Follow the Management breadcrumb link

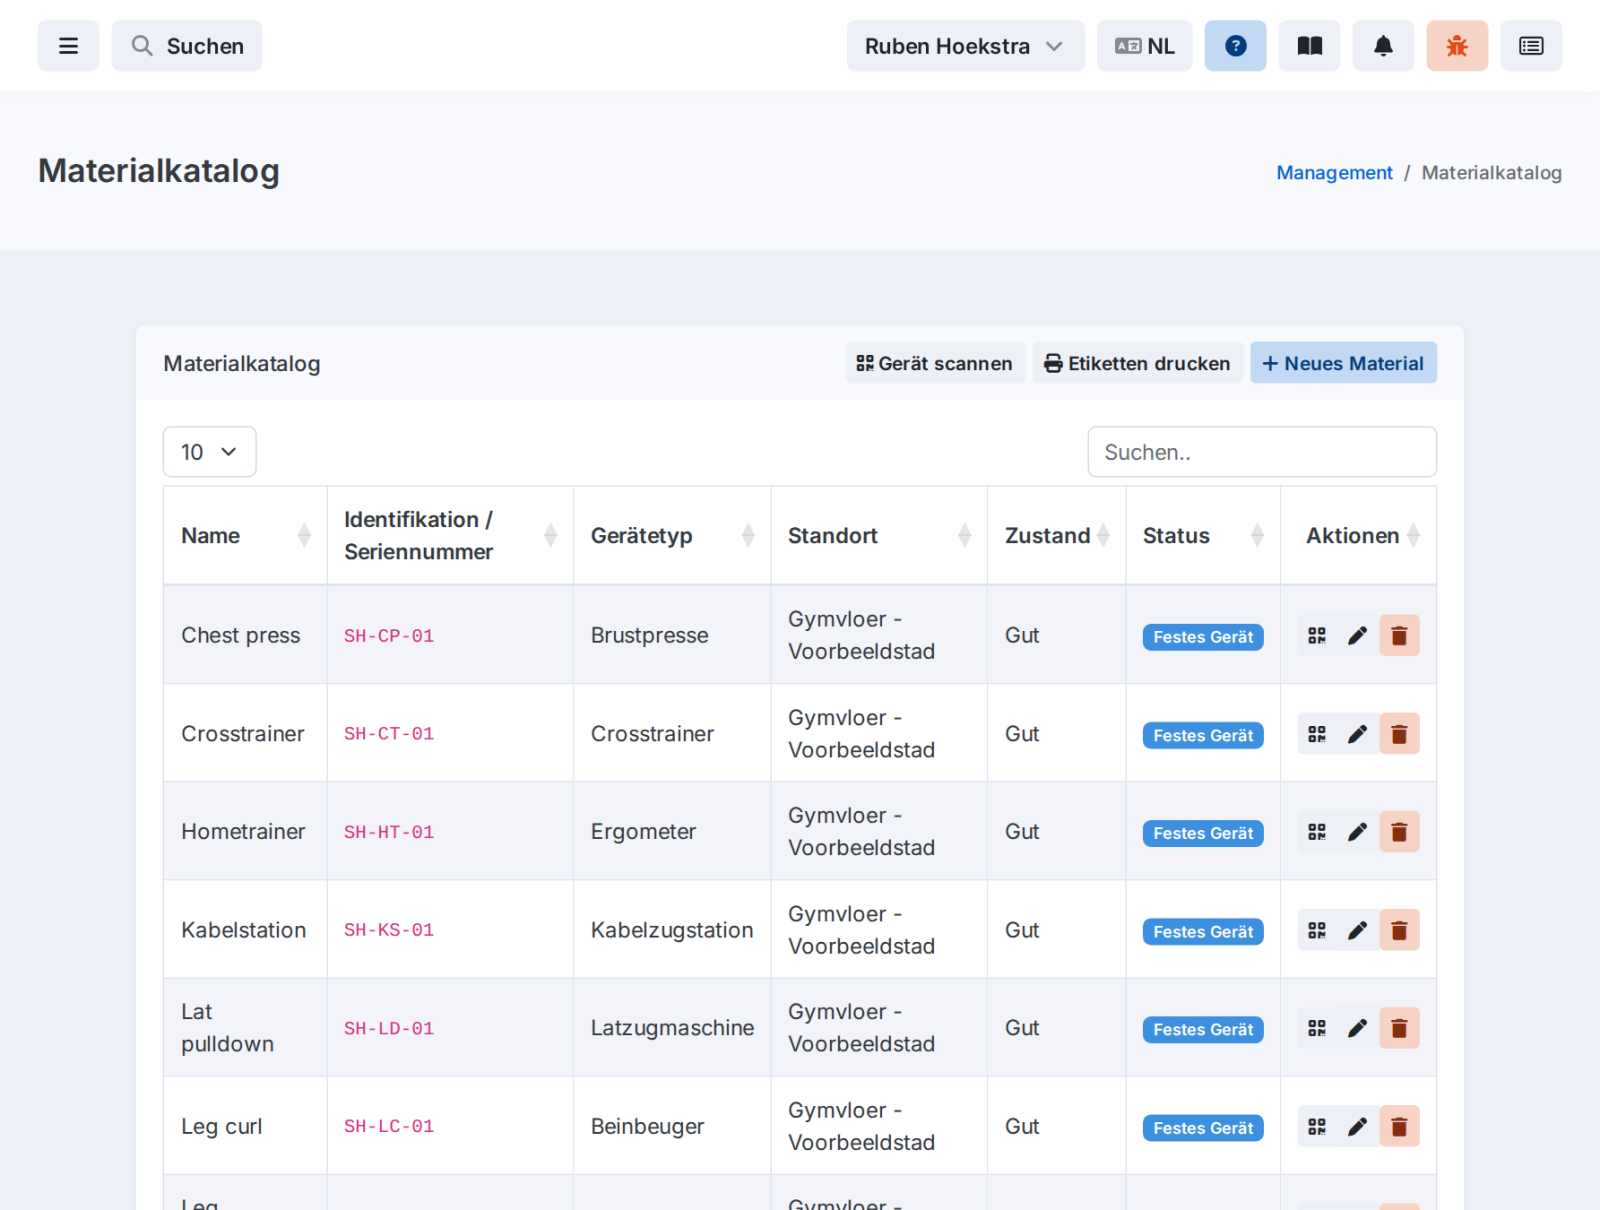1334,173
